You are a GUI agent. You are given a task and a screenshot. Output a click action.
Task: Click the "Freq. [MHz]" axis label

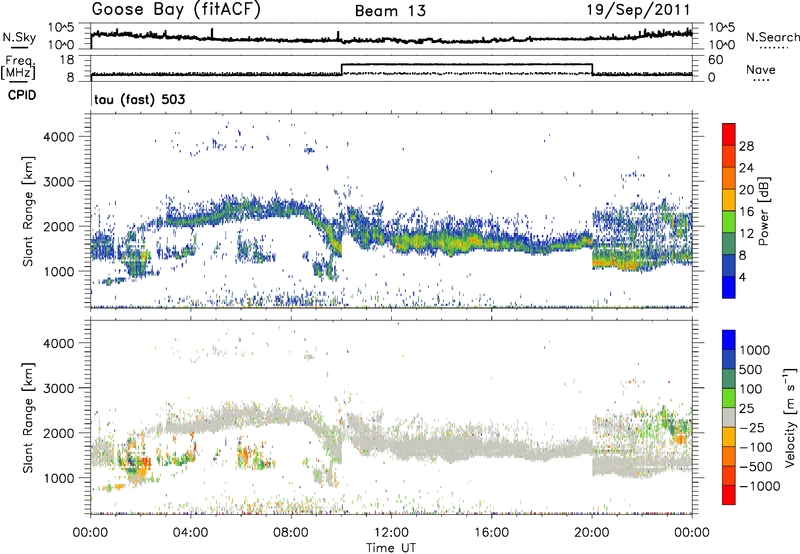coord(18,67)
